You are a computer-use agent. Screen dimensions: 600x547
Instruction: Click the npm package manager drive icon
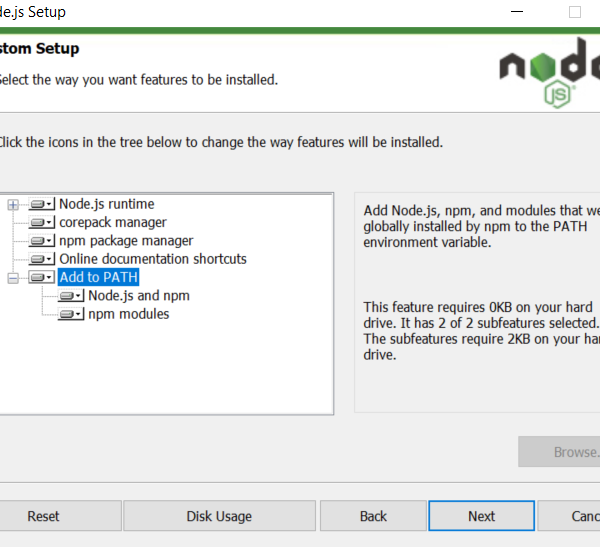coord(41,241)
